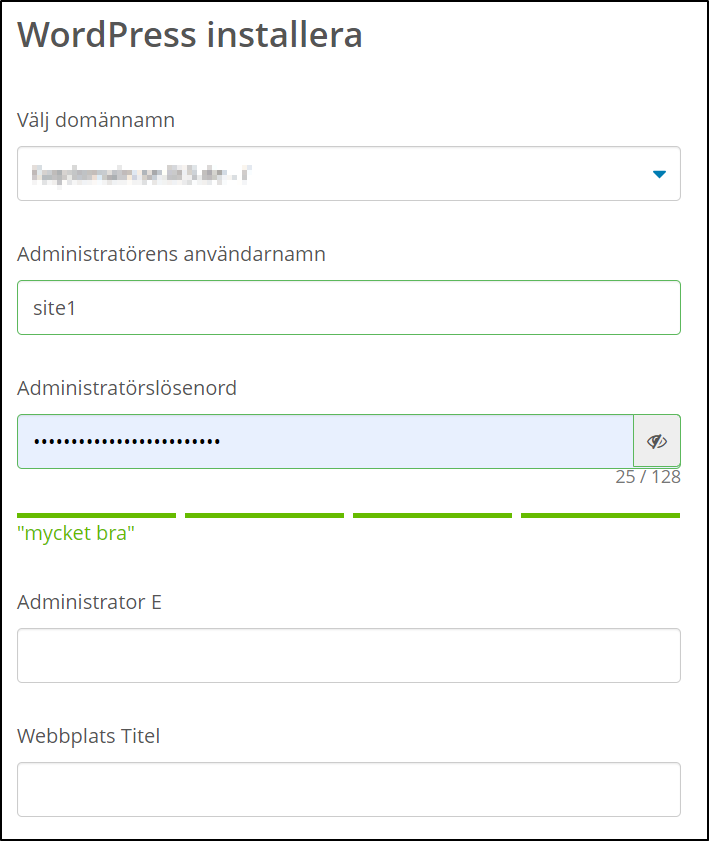Focus the username field containing site1

(x=348, y=308)
